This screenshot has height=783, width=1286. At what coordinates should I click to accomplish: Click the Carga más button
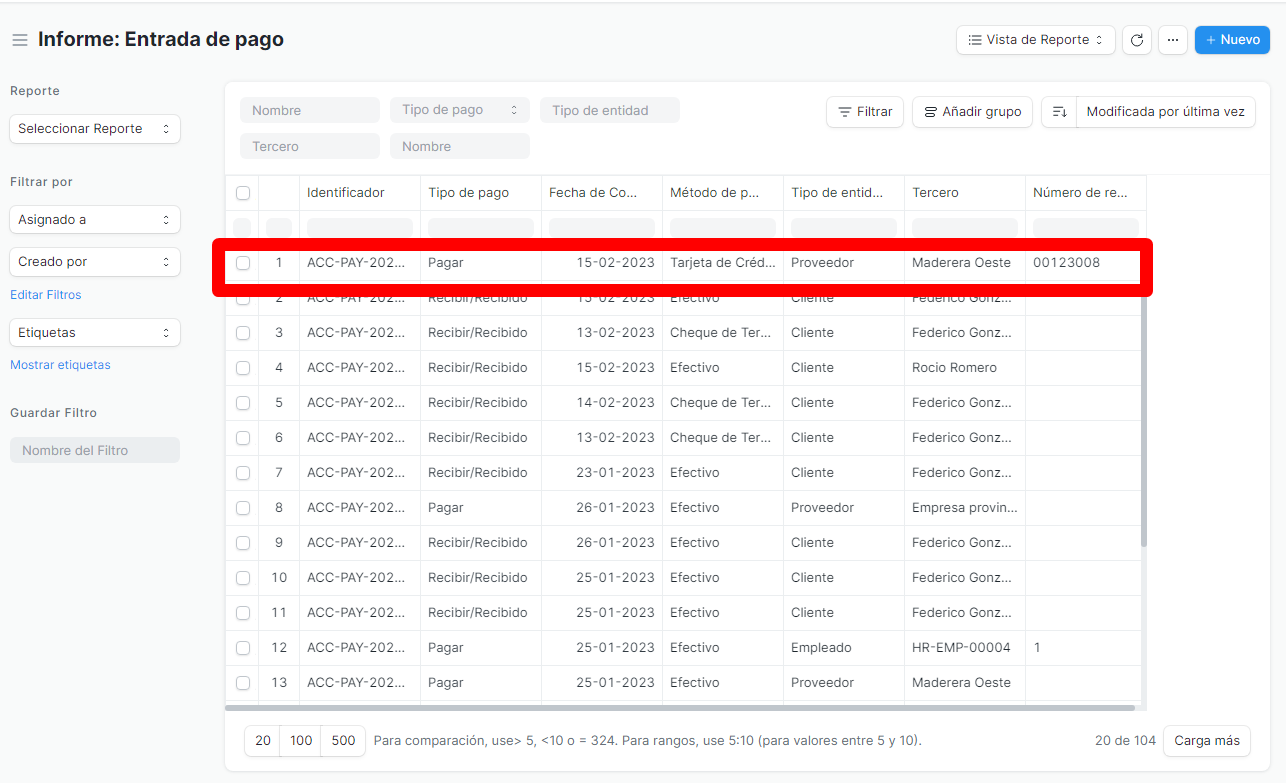tap(1207, 741)
